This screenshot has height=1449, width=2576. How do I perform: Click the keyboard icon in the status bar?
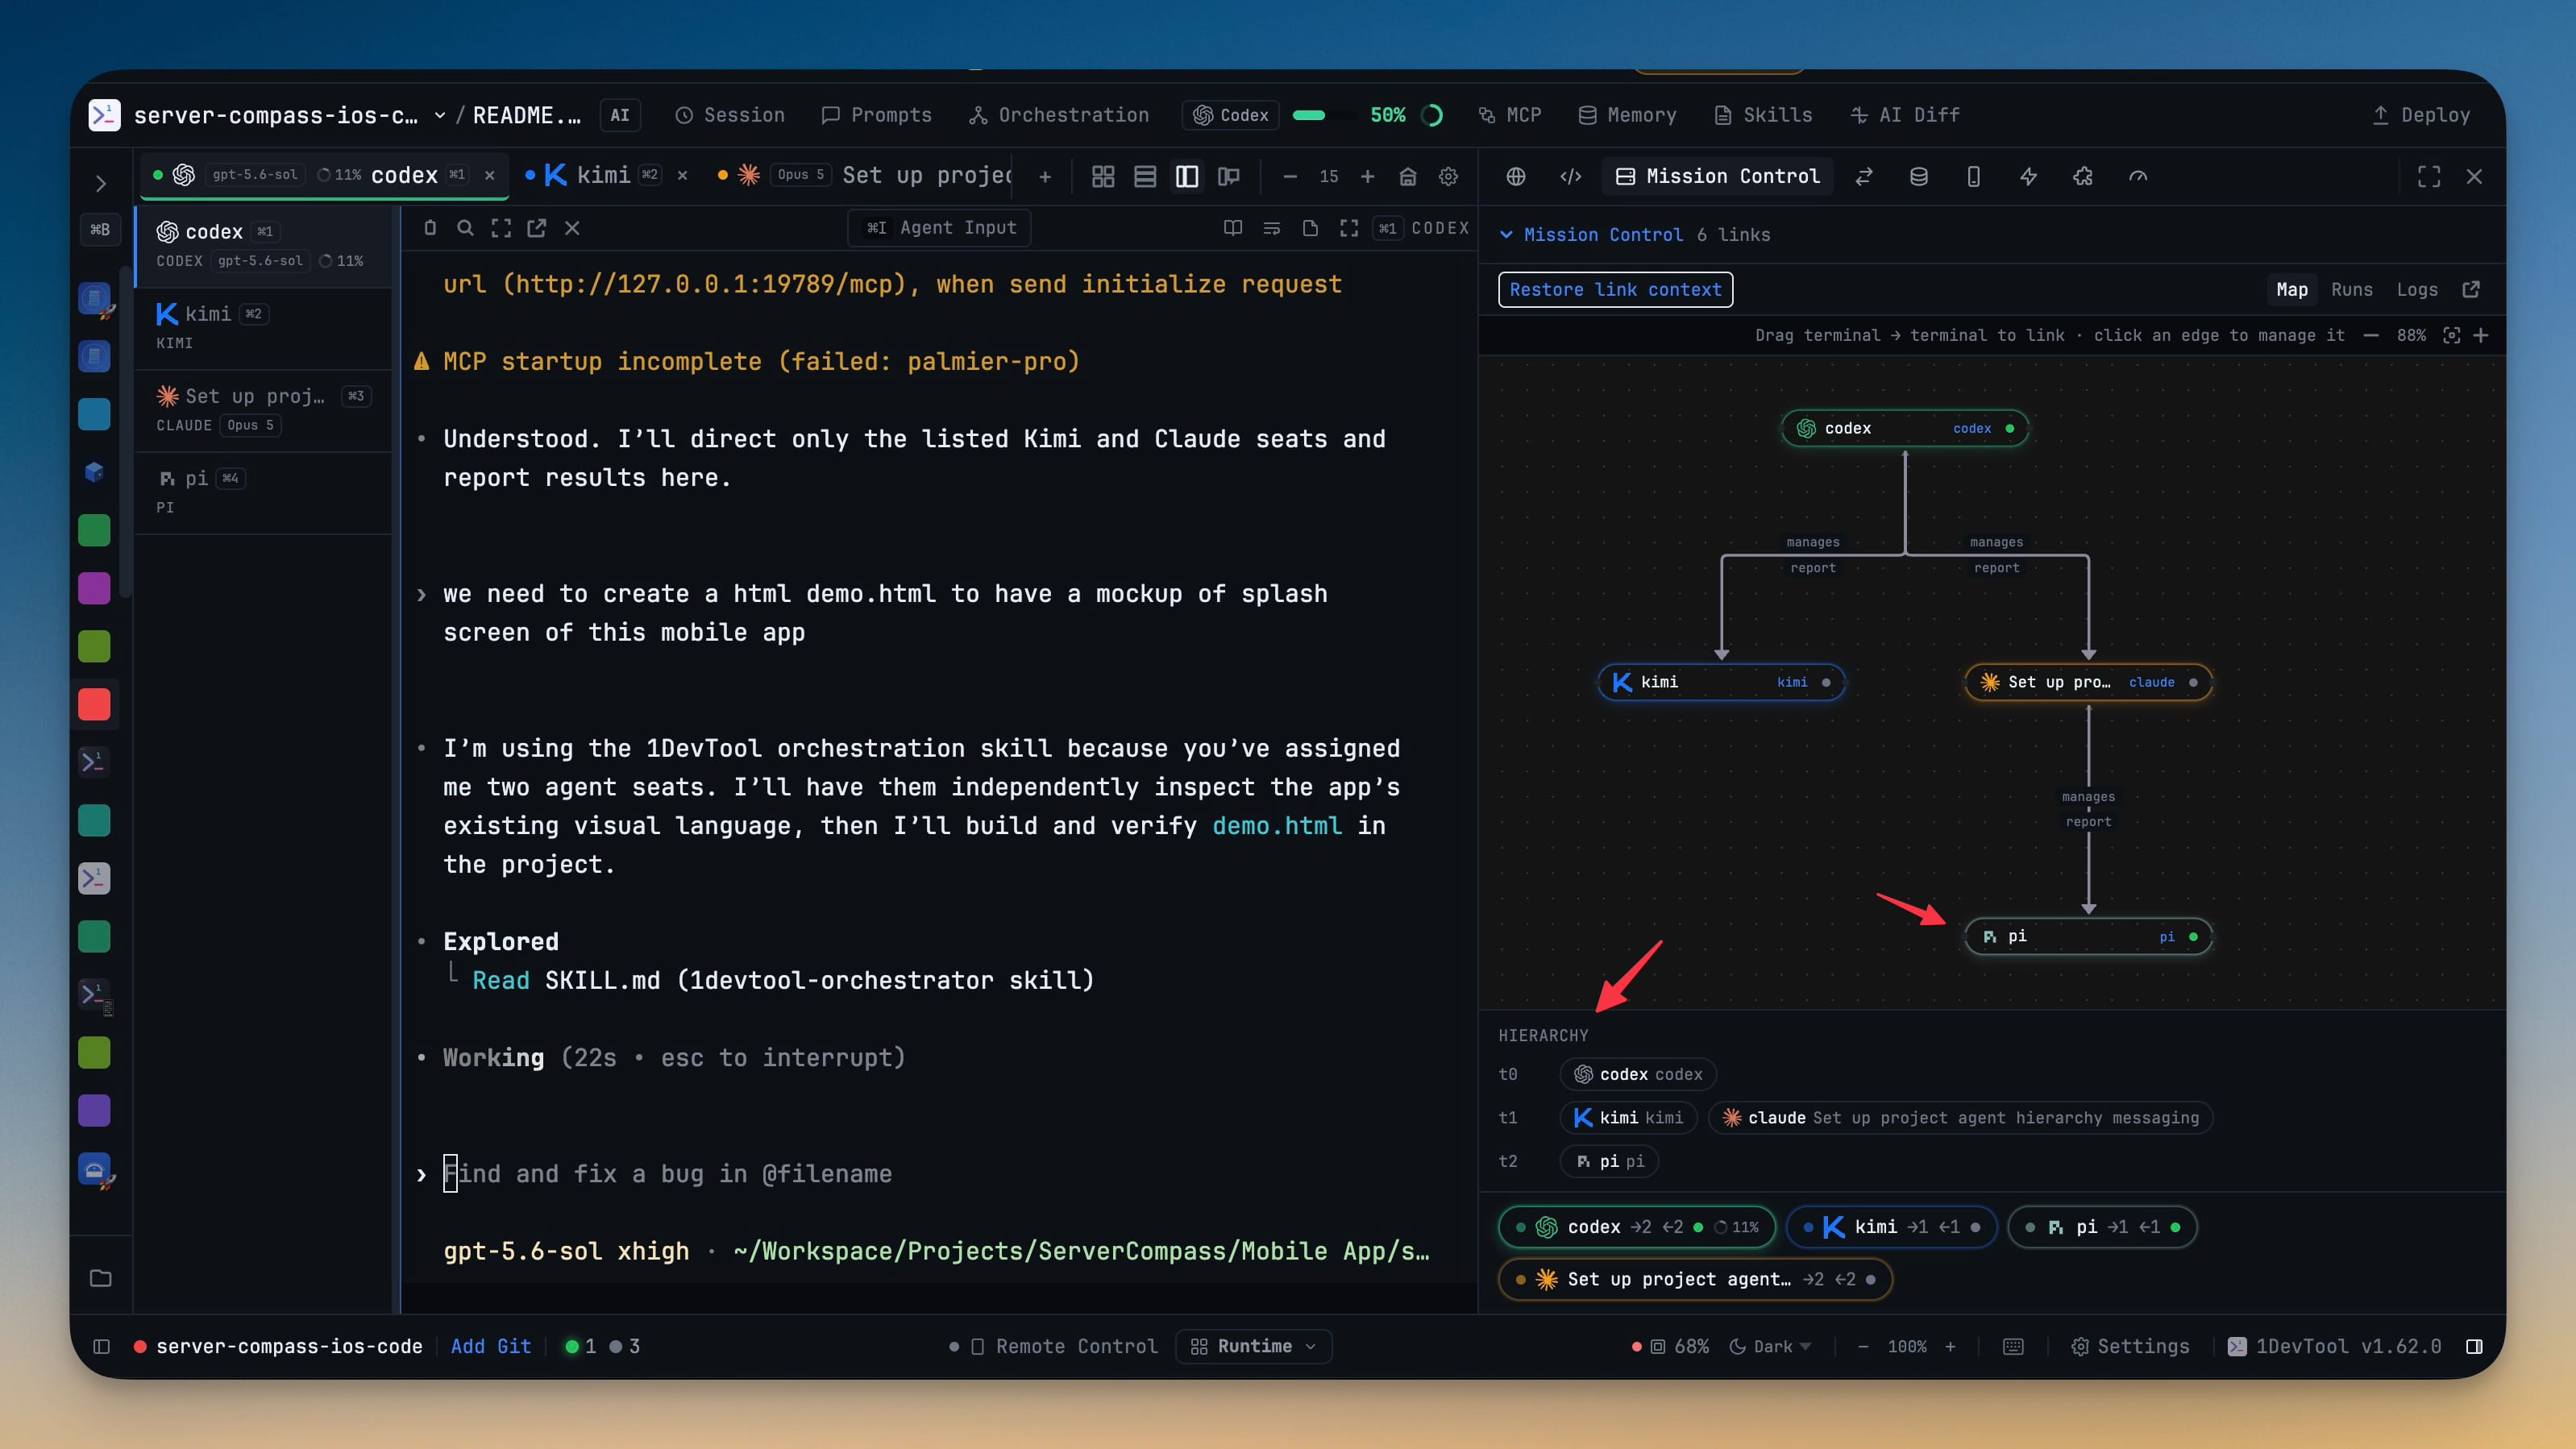coord(2014,1346)
